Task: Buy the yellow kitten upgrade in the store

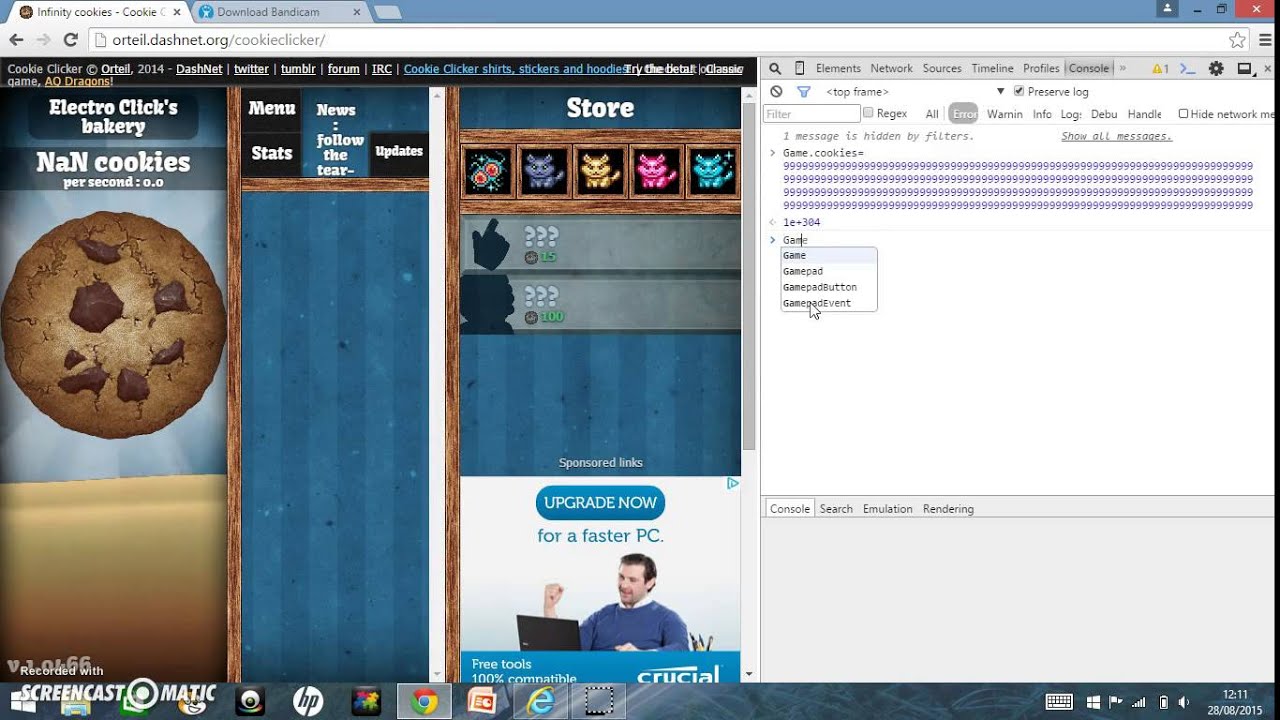Action: point(601,170)
